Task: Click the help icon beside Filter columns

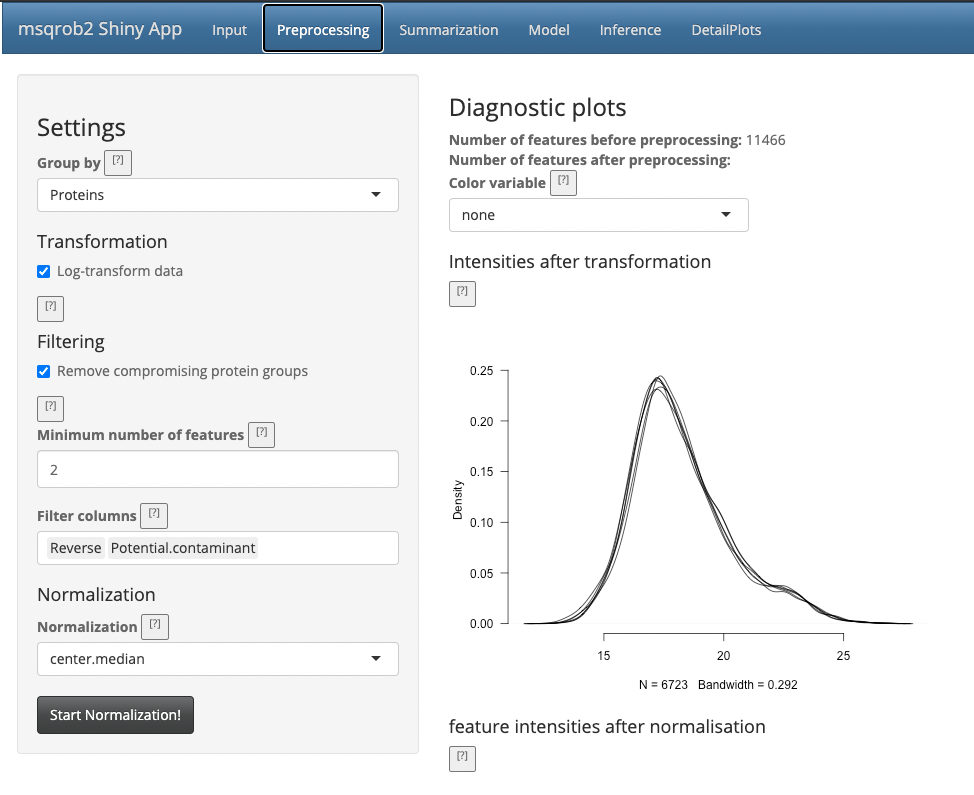Action: (154, 515)
